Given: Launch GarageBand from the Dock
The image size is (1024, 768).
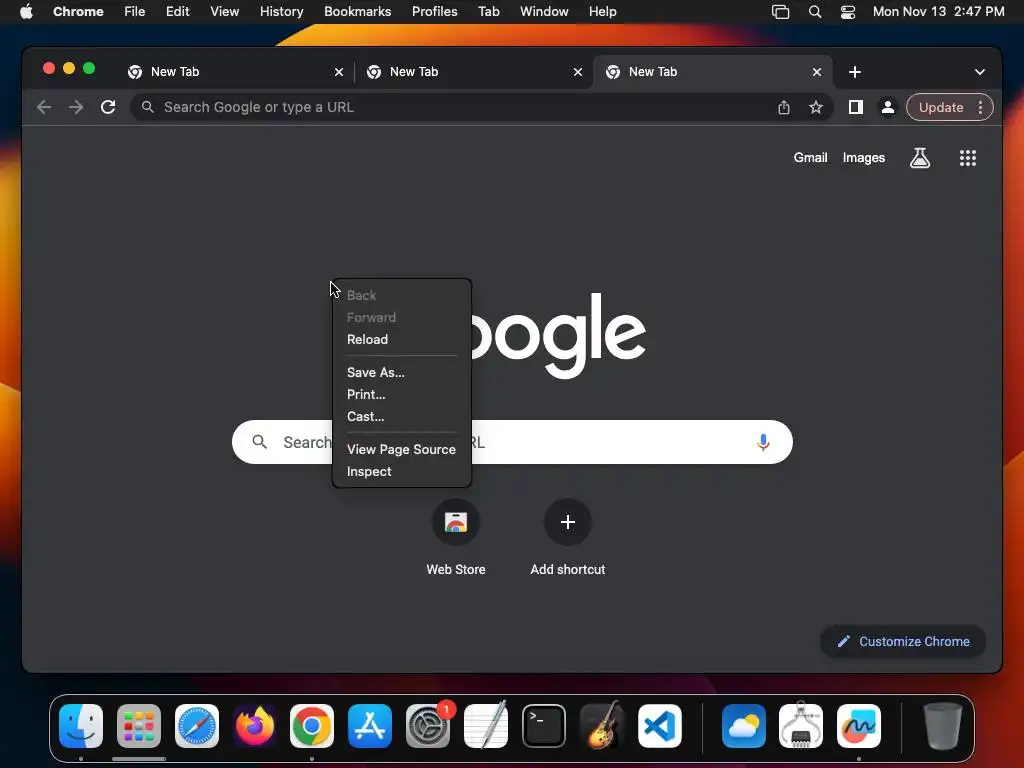Looking at the screenshot, I should point(601,726).
